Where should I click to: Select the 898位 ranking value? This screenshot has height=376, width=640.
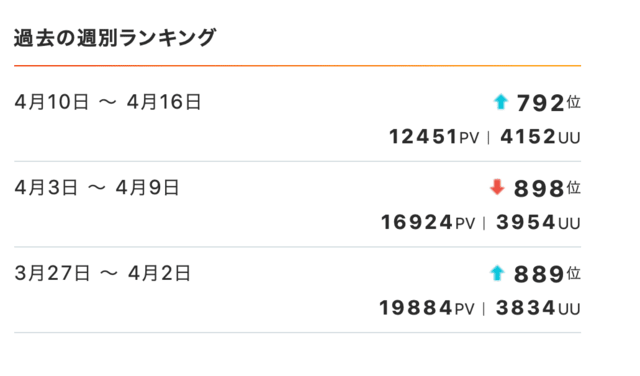[547, 188]
